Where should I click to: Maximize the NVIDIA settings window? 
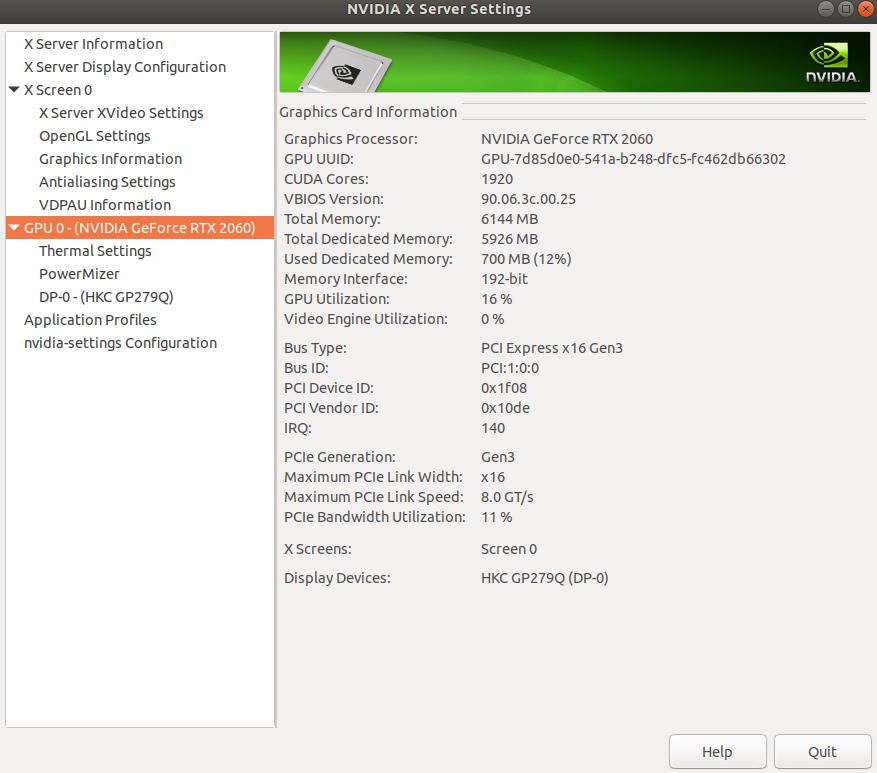[846, 9]
